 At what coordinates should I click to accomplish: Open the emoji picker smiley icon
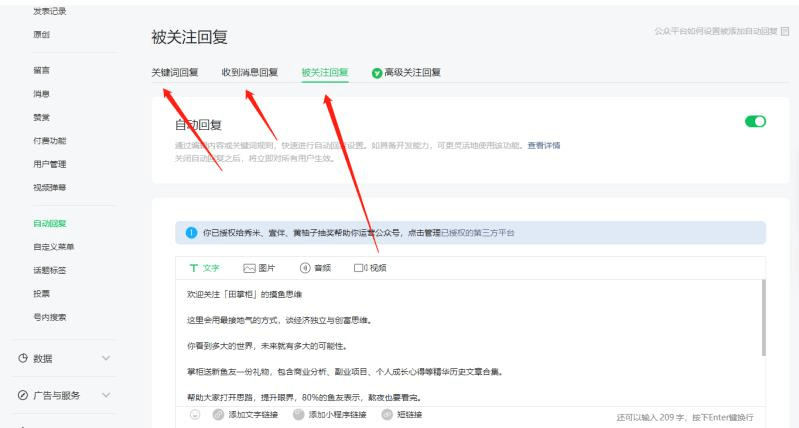click(195, 416)
